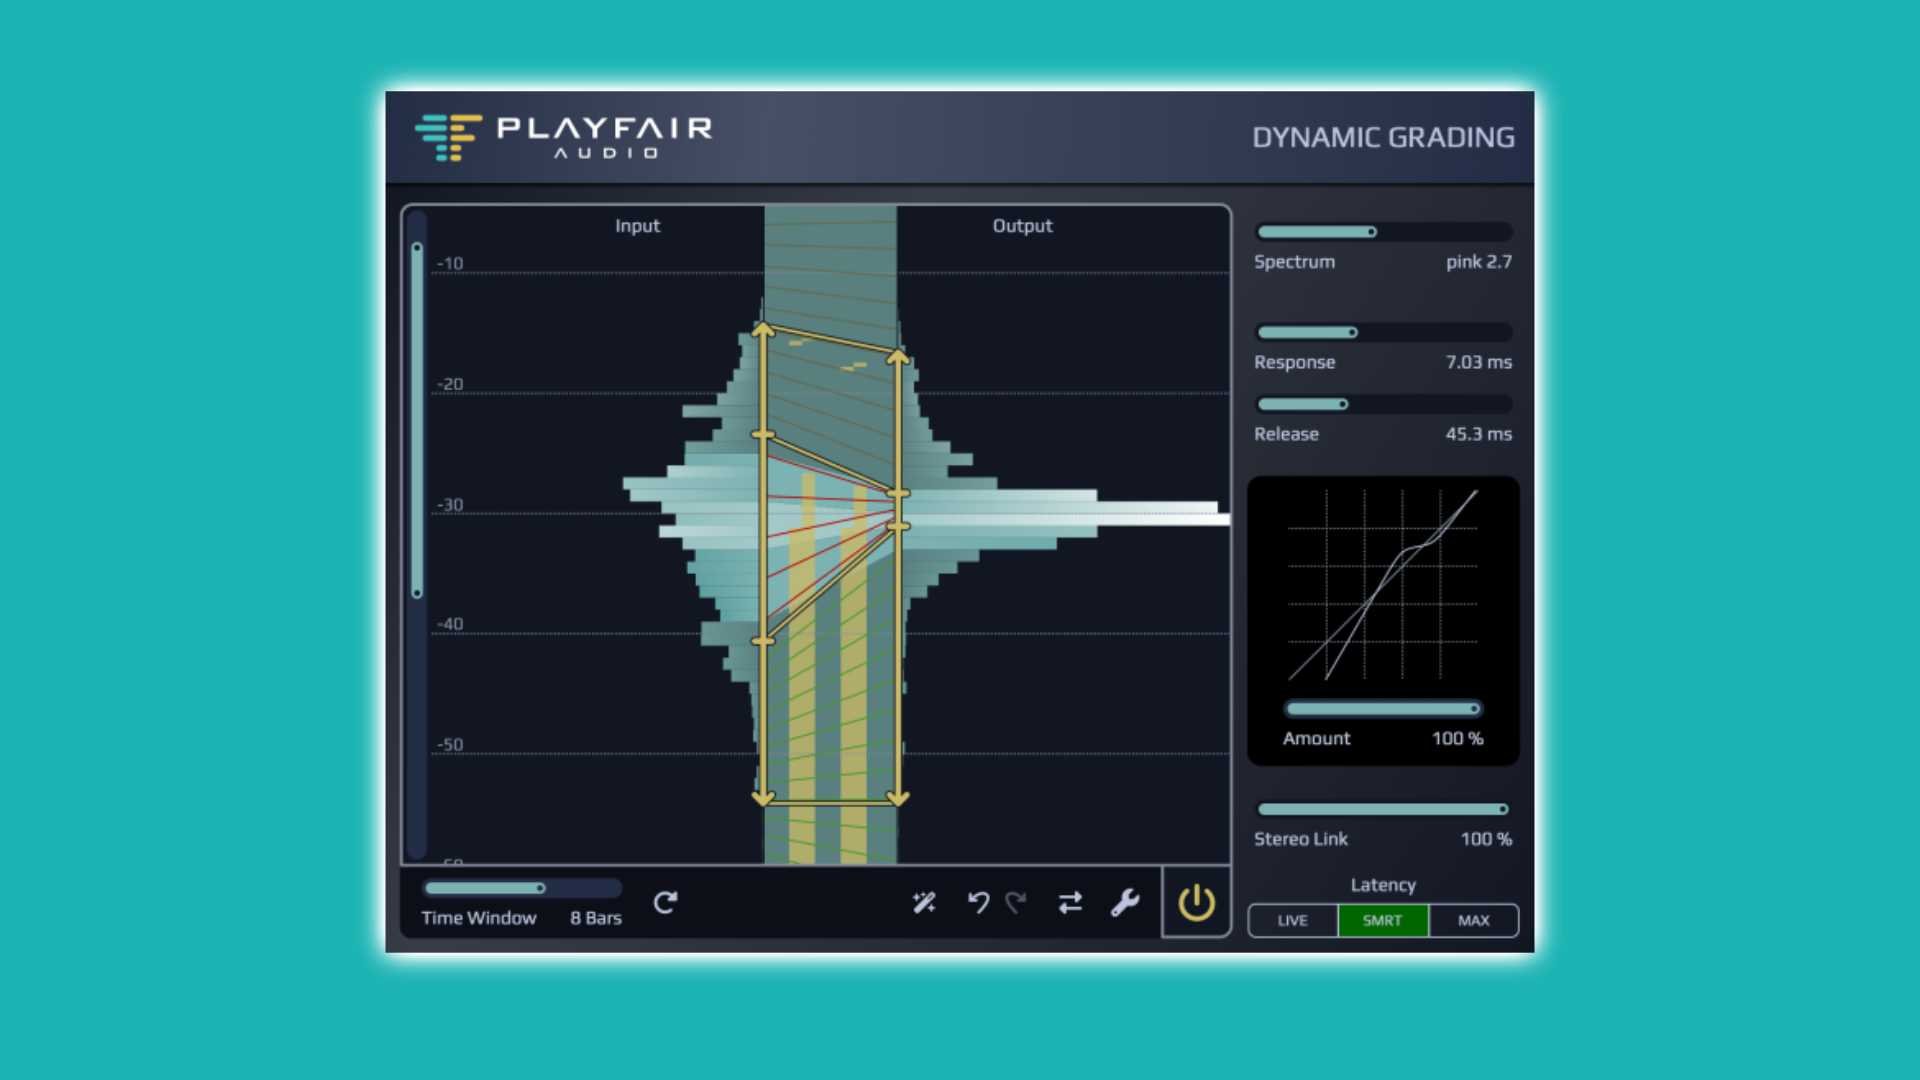Screen dimensions: 1920x1080
Task: Click the swap arrows A/B icon
Action: (x=1070, y=903)
